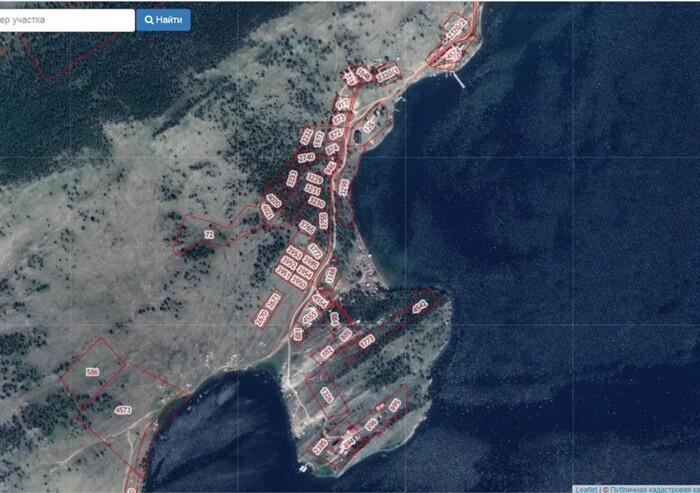Select parcel label 1326 on peninsula
The height and width of the screenshot is (493, 700).
327,395
